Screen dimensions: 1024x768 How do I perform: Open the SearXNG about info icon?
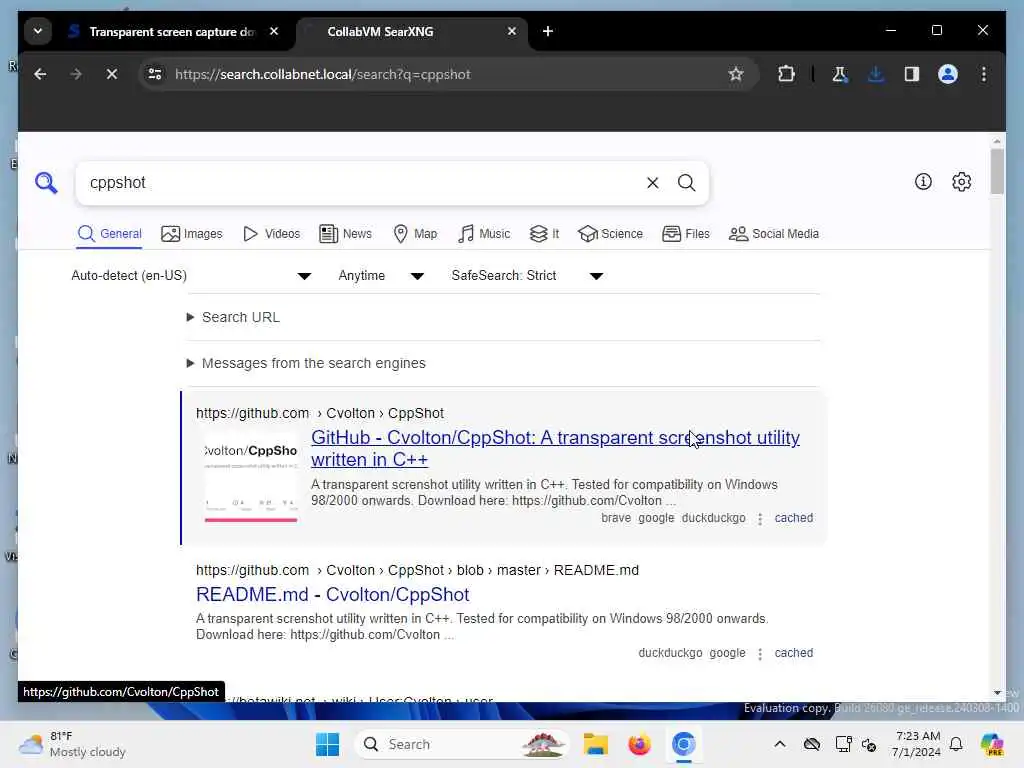[923, 182]
